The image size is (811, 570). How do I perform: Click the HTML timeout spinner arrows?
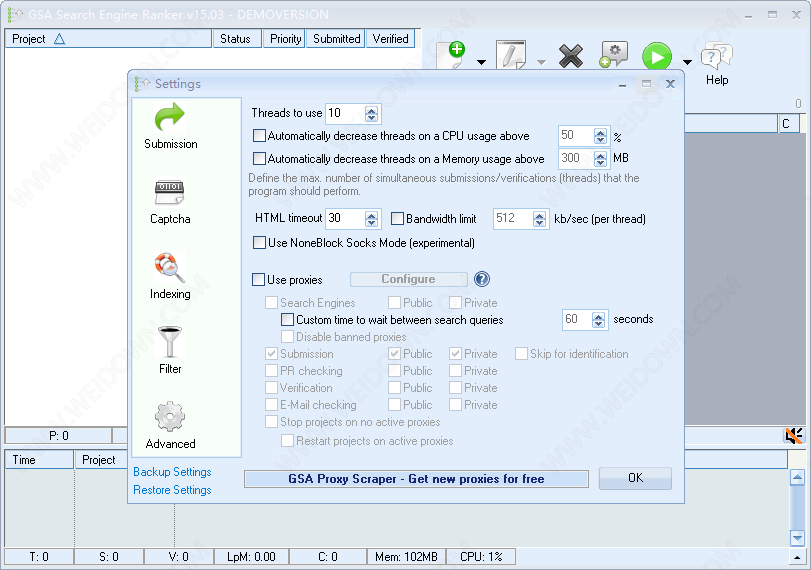(x=371, y=219)
